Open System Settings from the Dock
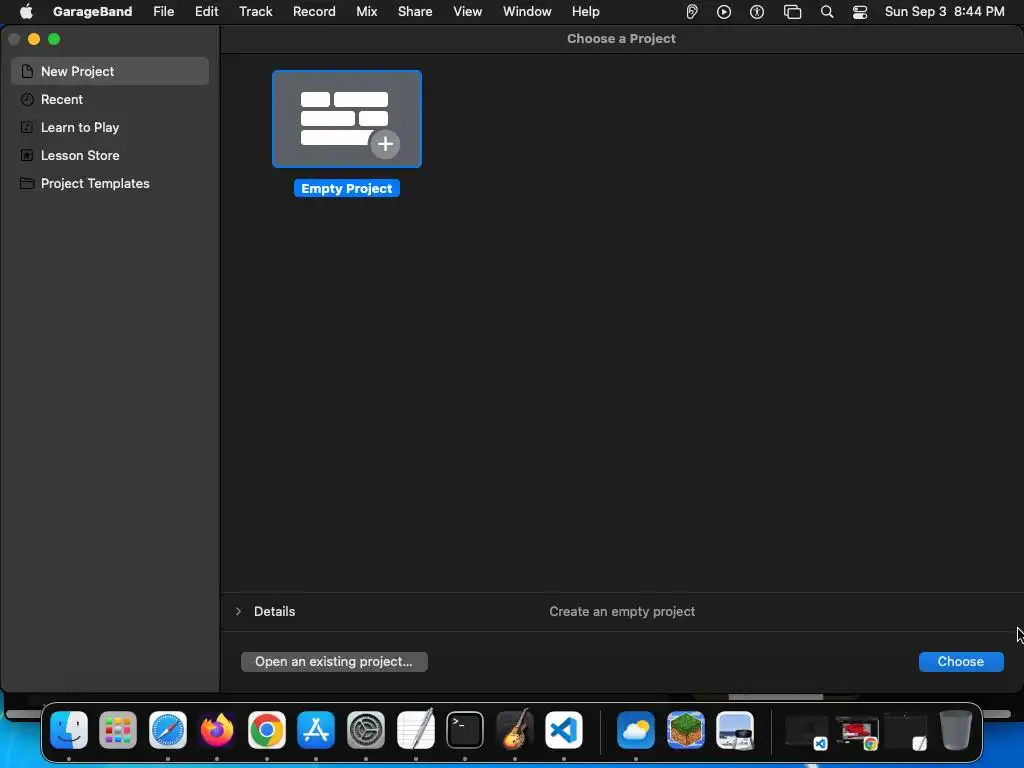The width and height of the screenshot is (1024, 768). (x=366, y=730)
